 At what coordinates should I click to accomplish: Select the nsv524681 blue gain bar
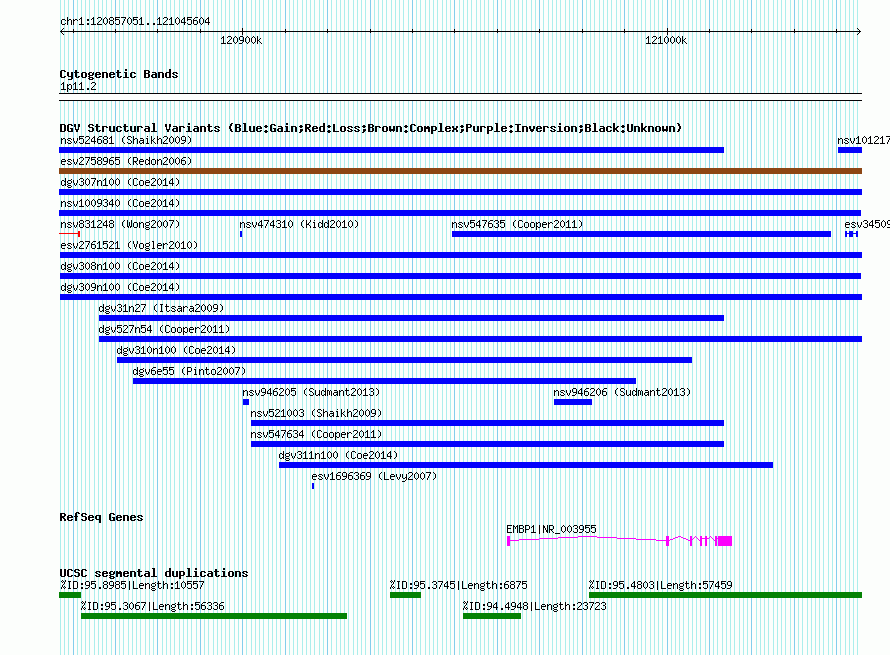(392, 150)
